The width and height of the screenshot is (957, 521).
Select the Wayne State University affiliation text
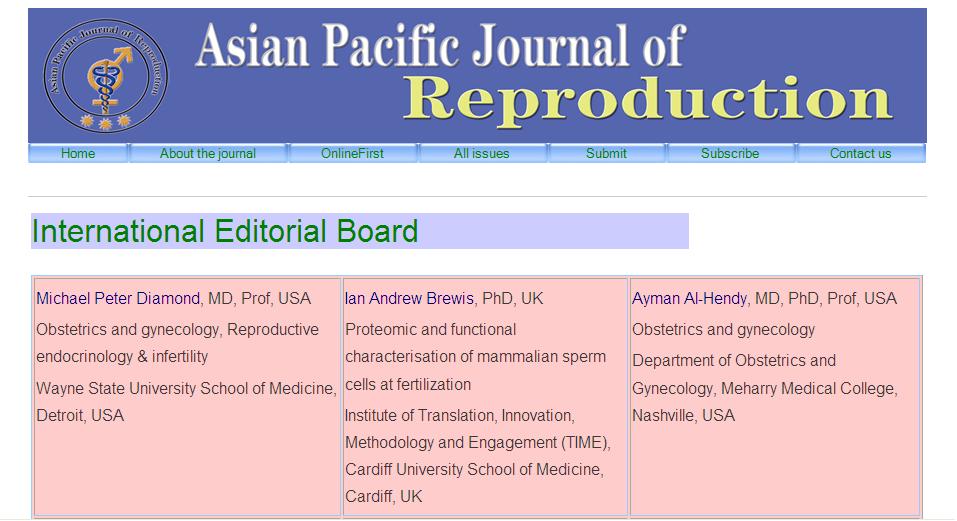(x=186, y=388)
